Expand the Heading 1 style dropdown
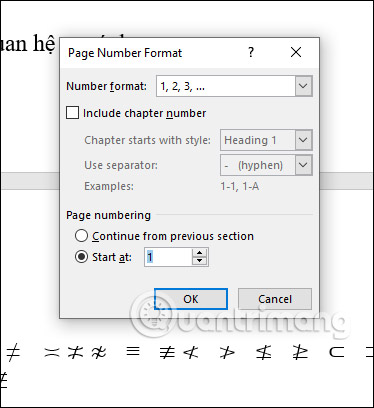 point(303,140)
